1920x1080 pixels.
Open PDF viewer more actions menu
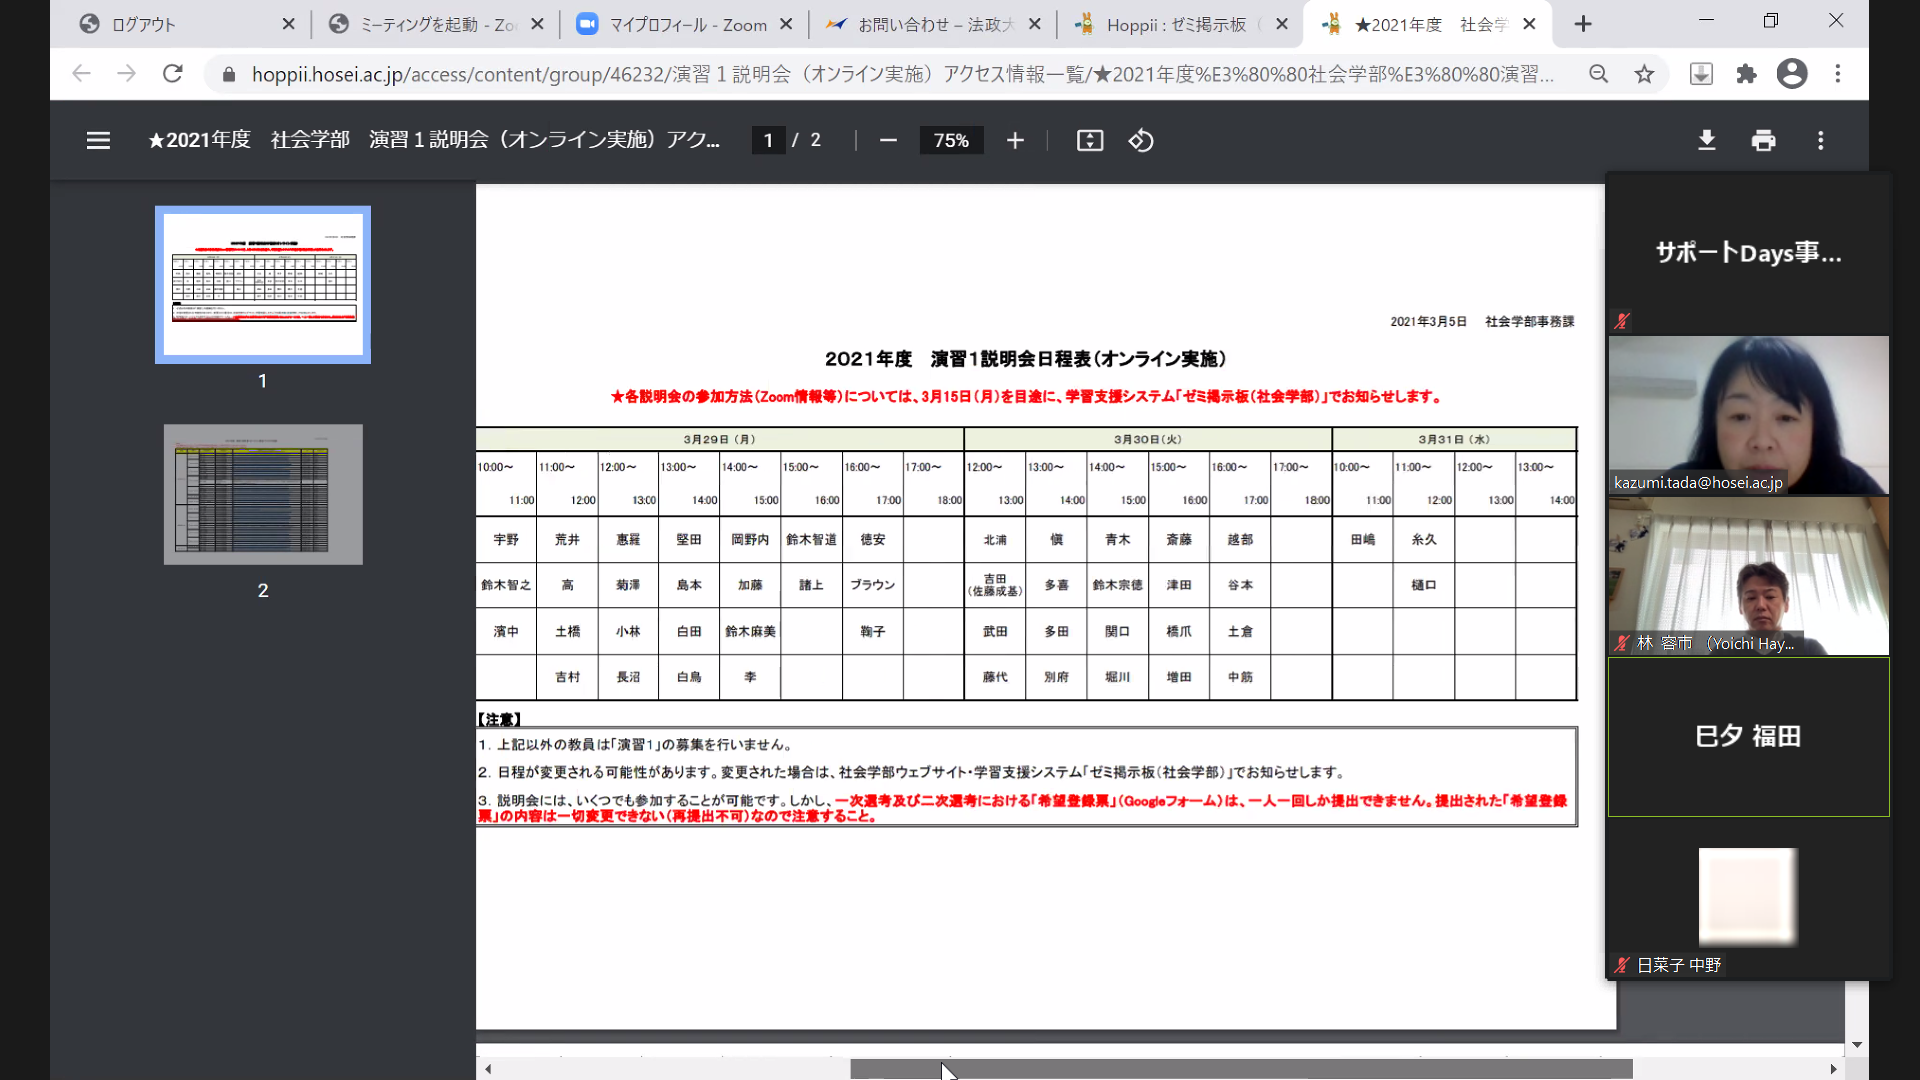click(1821, 141)
